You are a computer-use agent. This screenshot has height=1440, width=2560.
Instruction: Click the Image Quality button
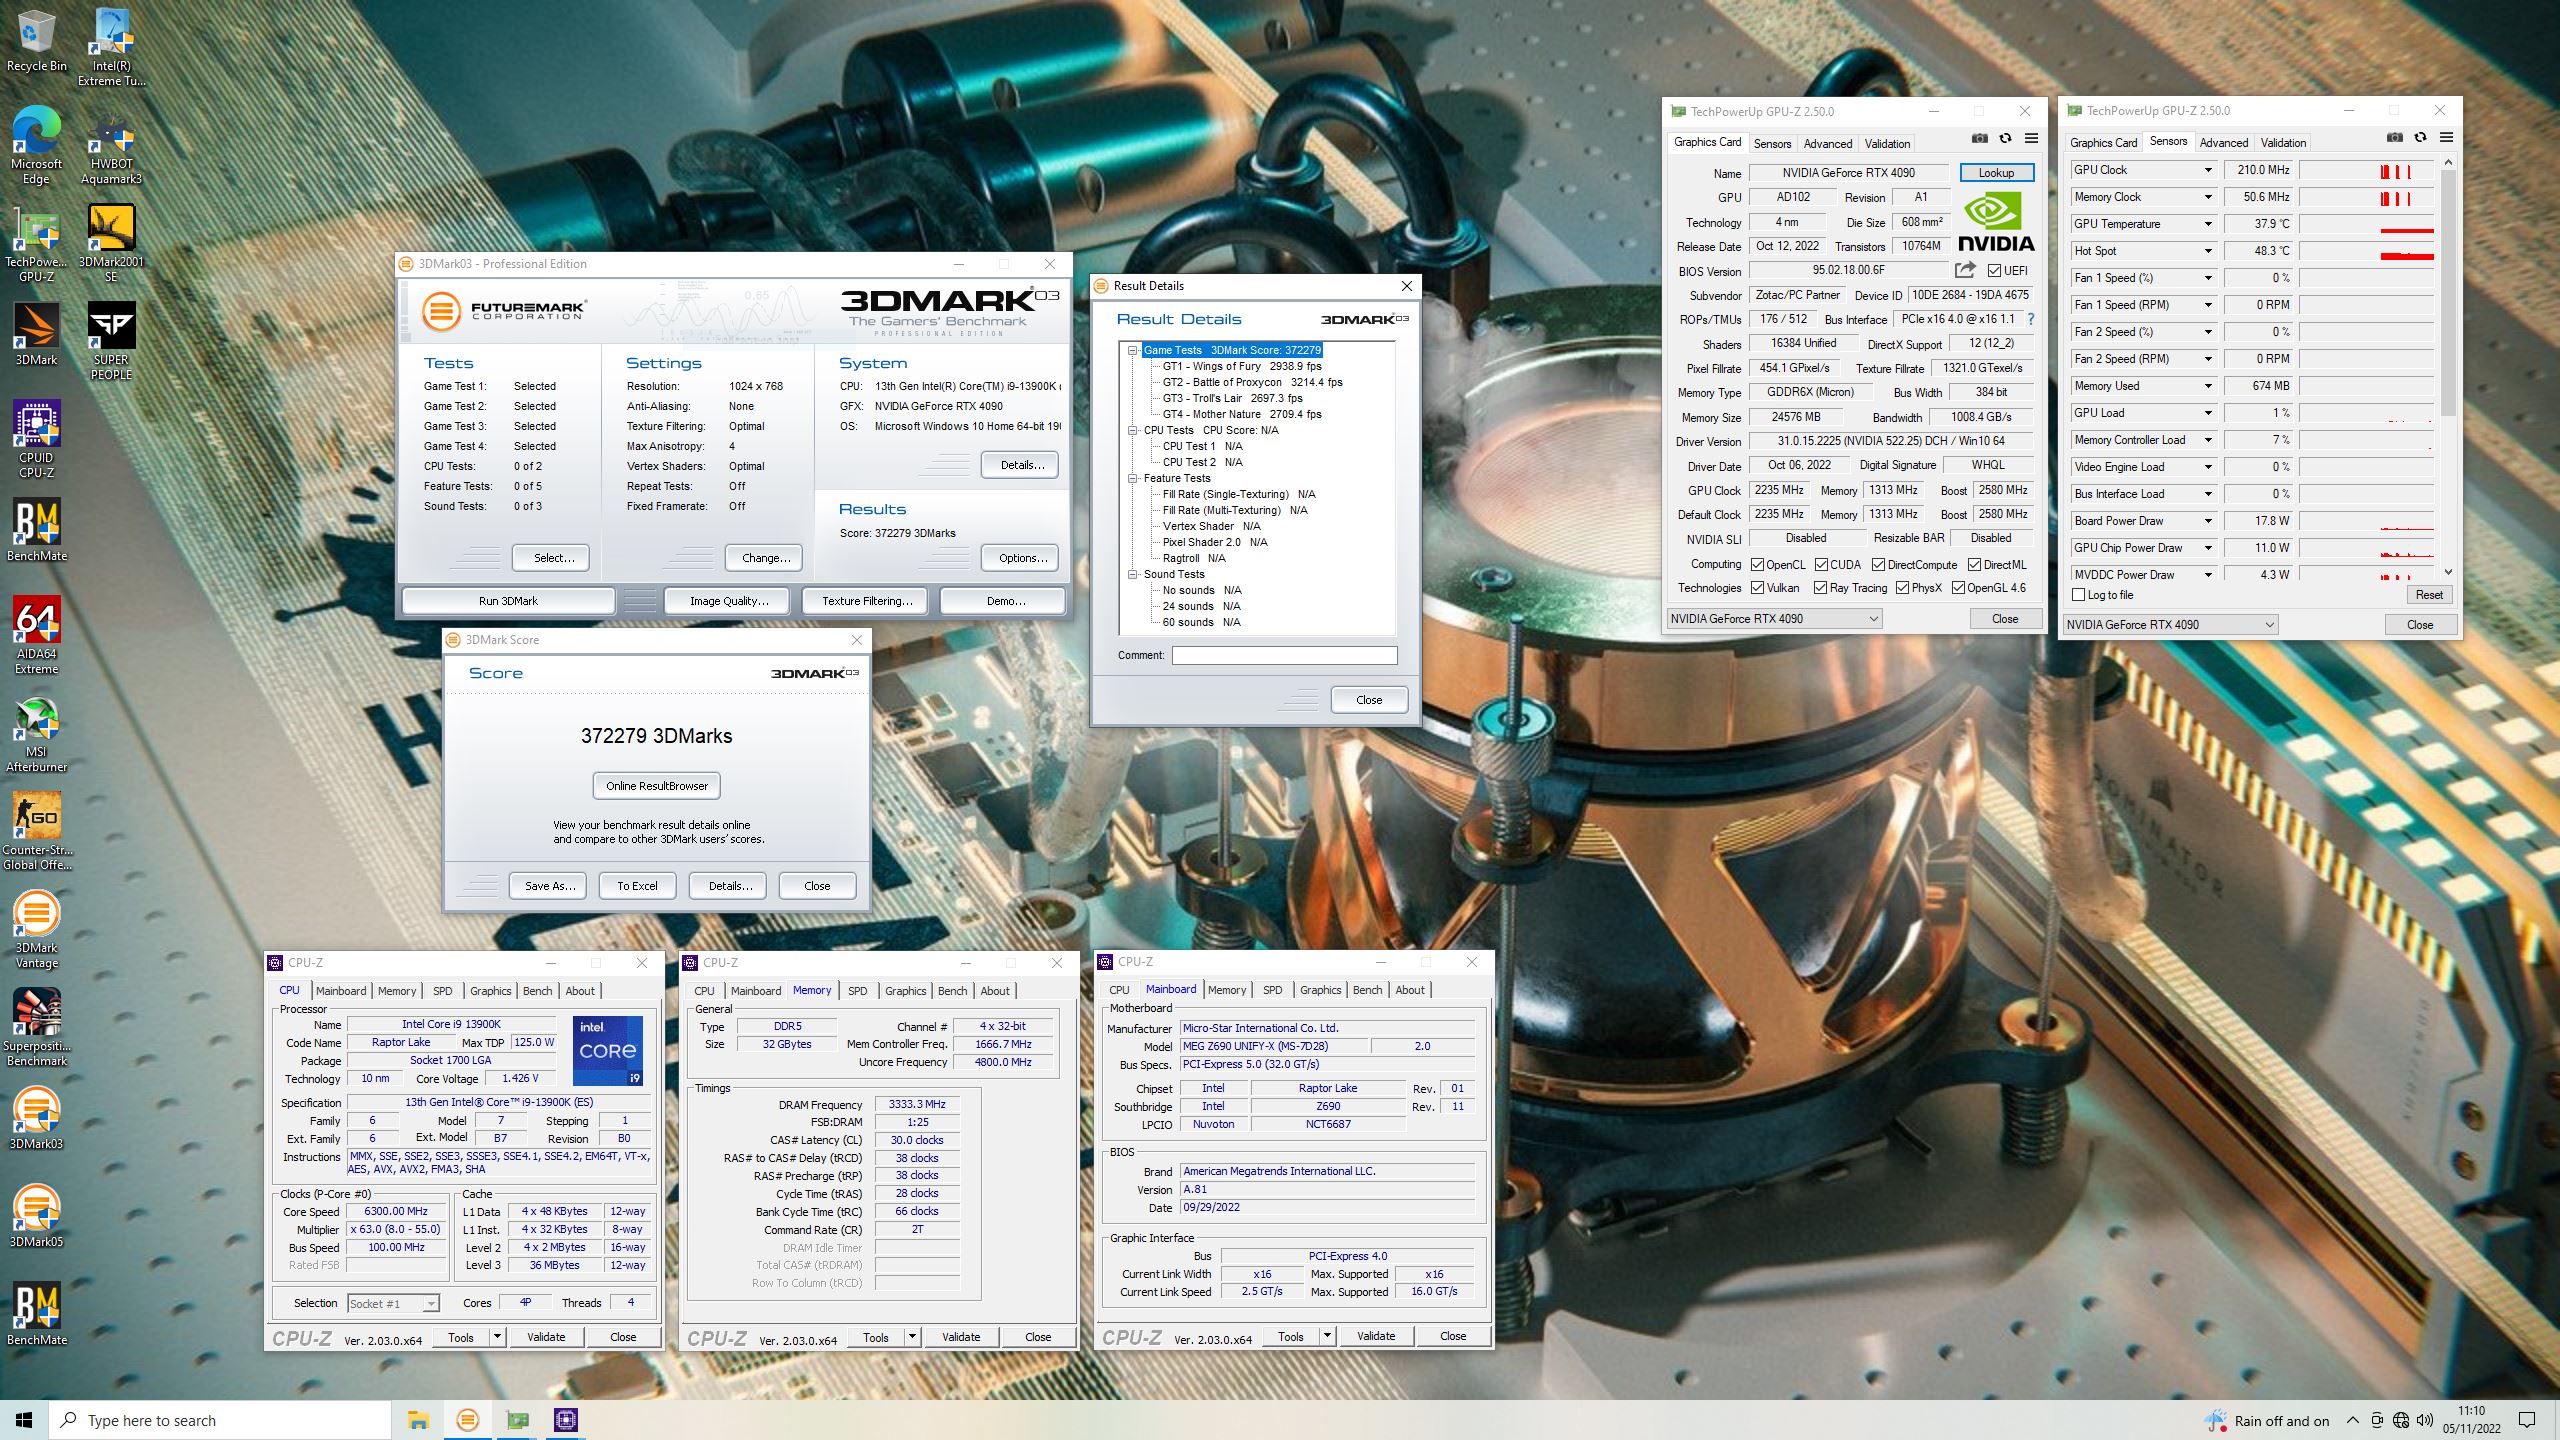(x=729, y=601)
